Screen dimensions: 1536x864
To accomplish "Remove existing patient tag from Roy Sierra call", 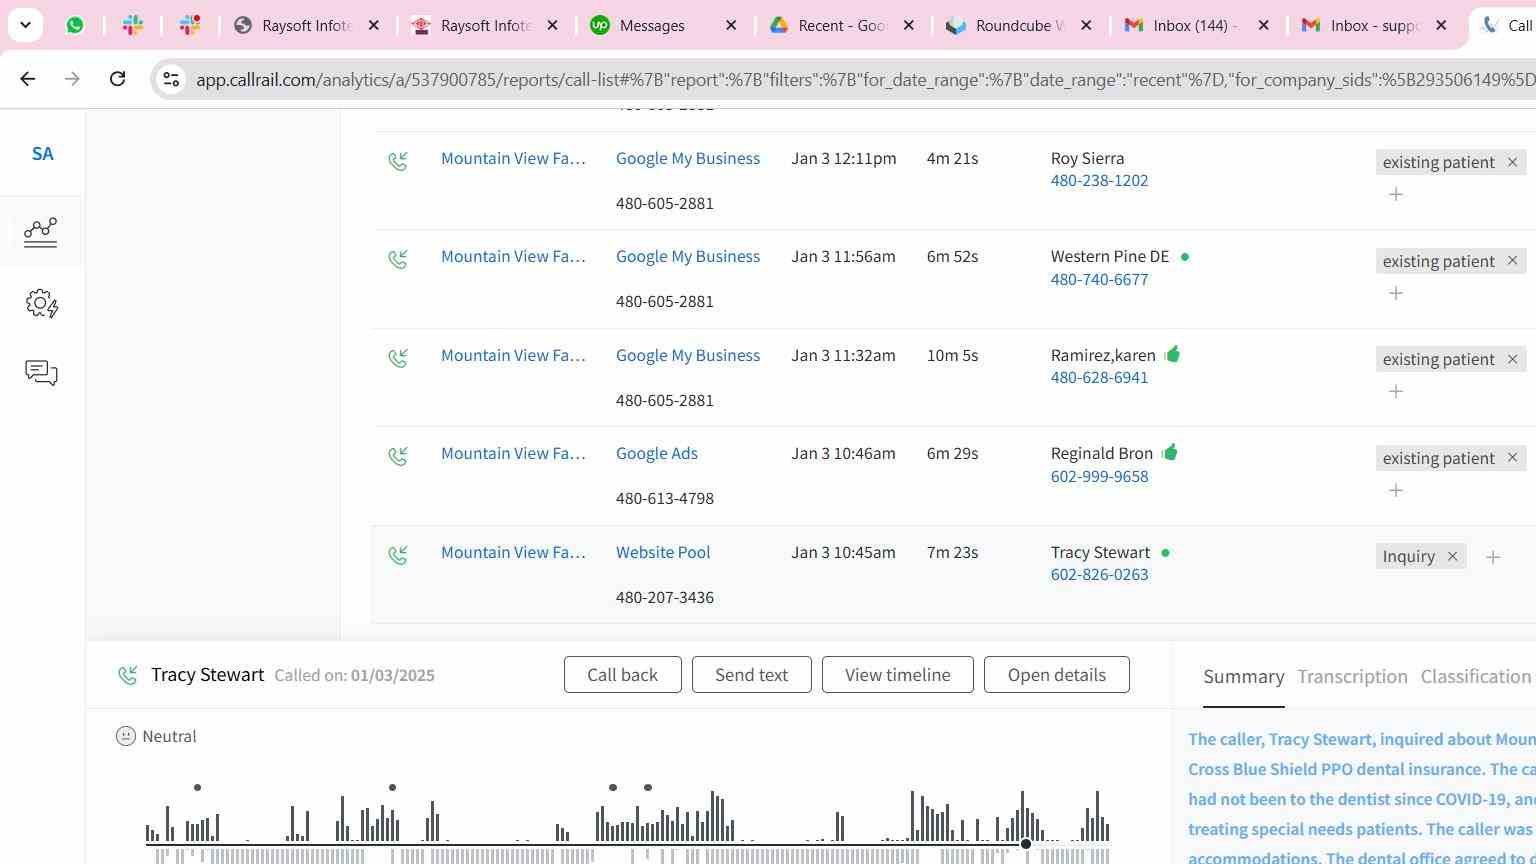I will click(x=1512, y=162).
